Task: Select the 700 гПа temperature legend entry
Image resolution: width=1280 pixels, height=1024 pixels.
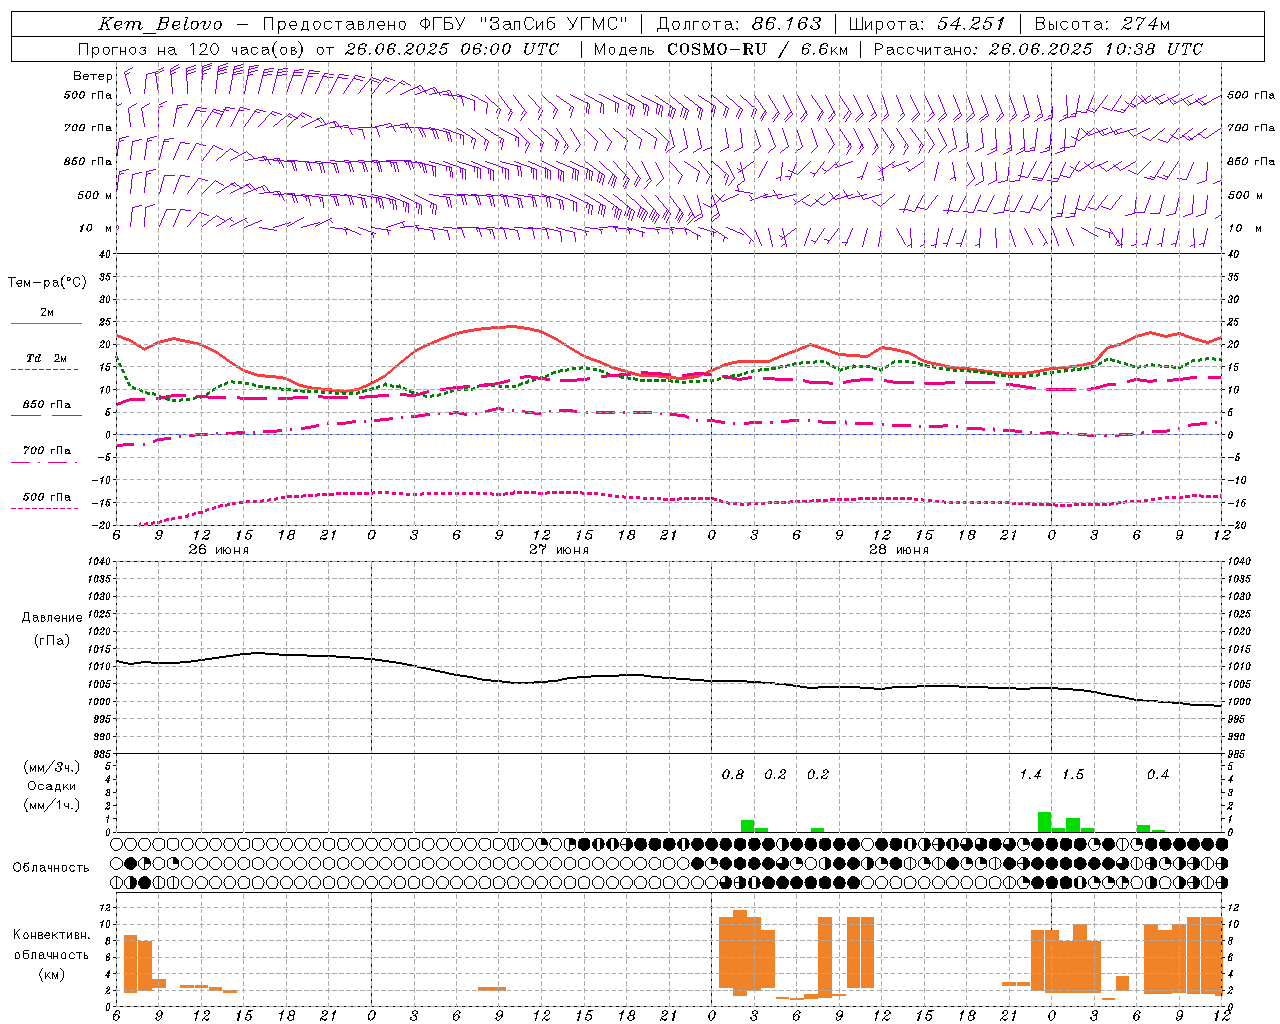Action: click(47, 451)
